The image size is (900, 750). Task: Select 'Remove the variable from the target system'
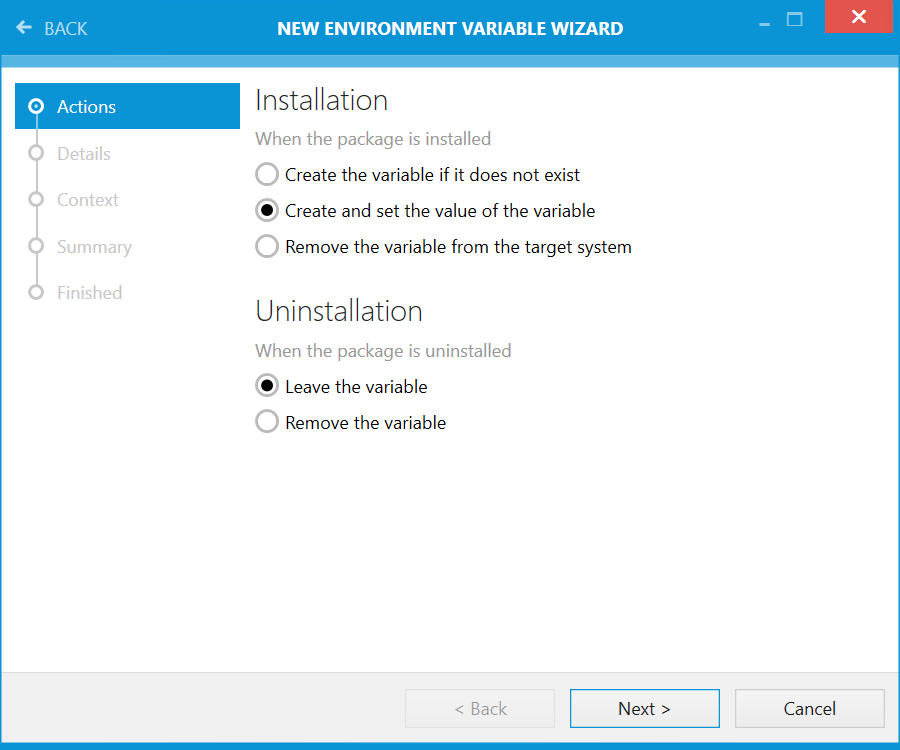[266, 246]
